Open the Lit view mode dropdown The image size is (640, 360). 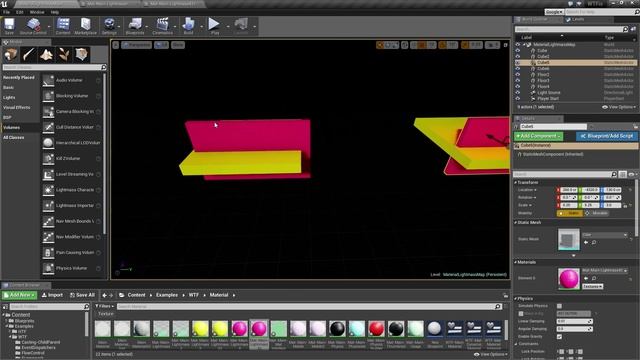161,45
